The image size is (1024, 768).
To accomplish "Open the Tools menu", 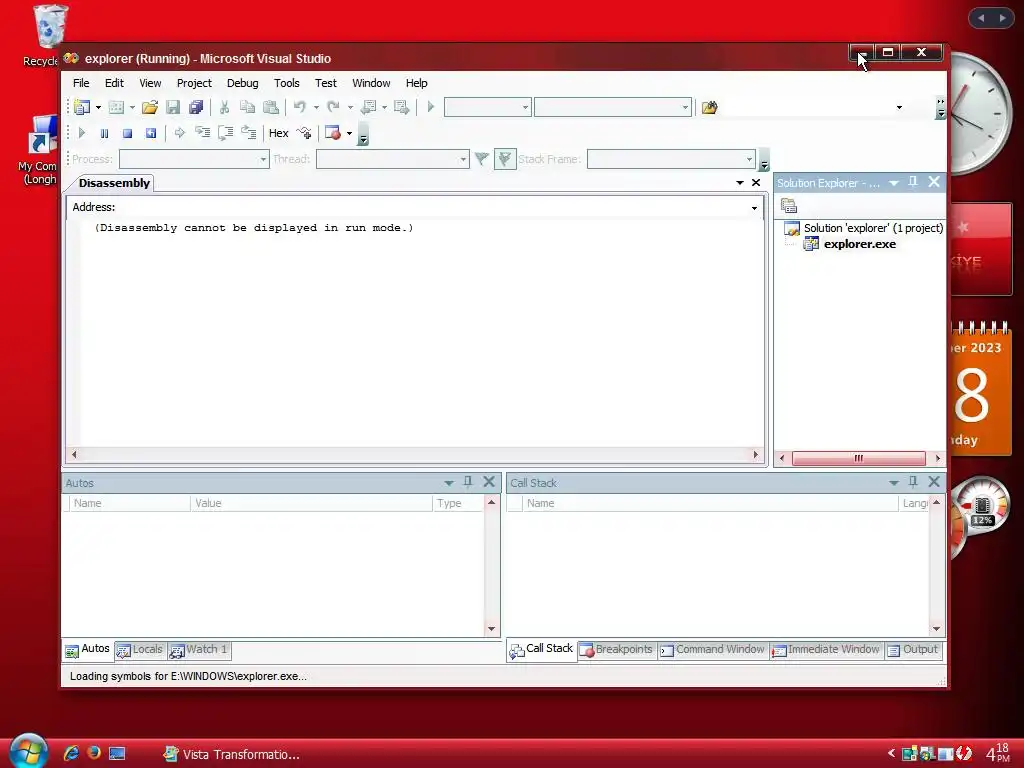I will 287,83.
